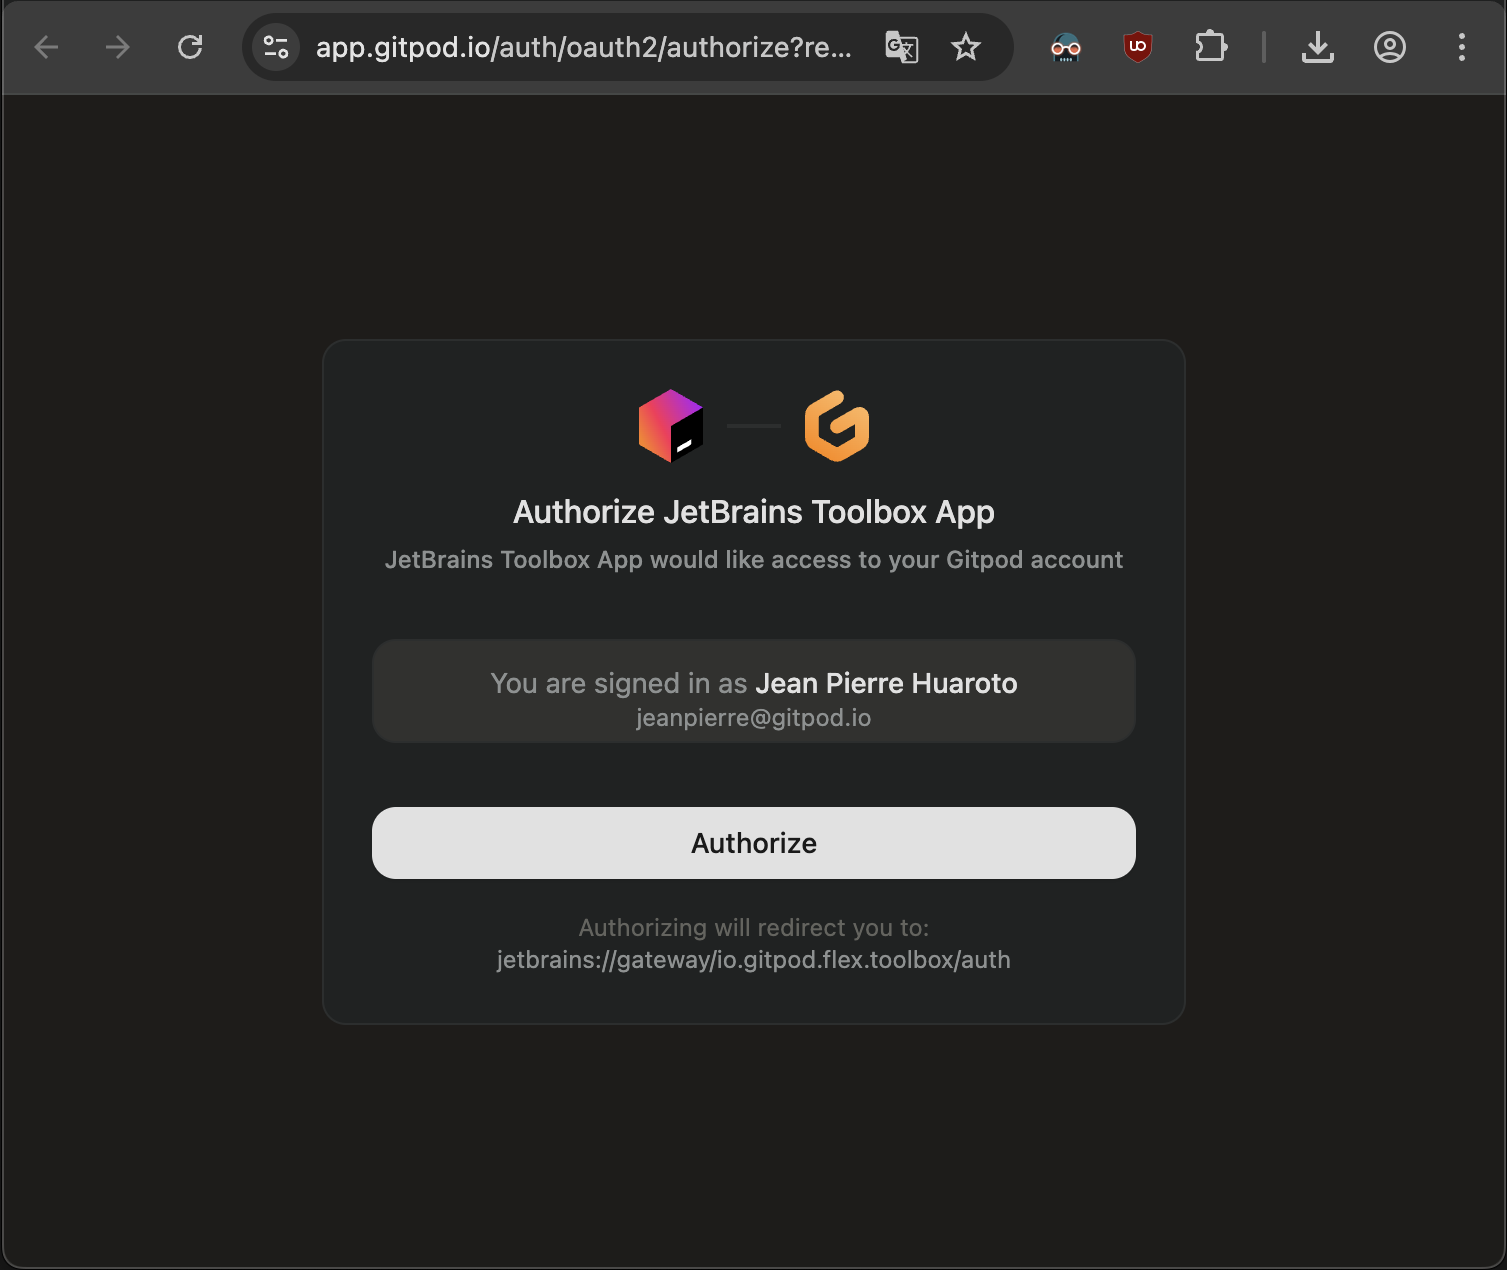Bookmark this page with star icon
The image size is (1507, 1270).
(x=966, y=47)
